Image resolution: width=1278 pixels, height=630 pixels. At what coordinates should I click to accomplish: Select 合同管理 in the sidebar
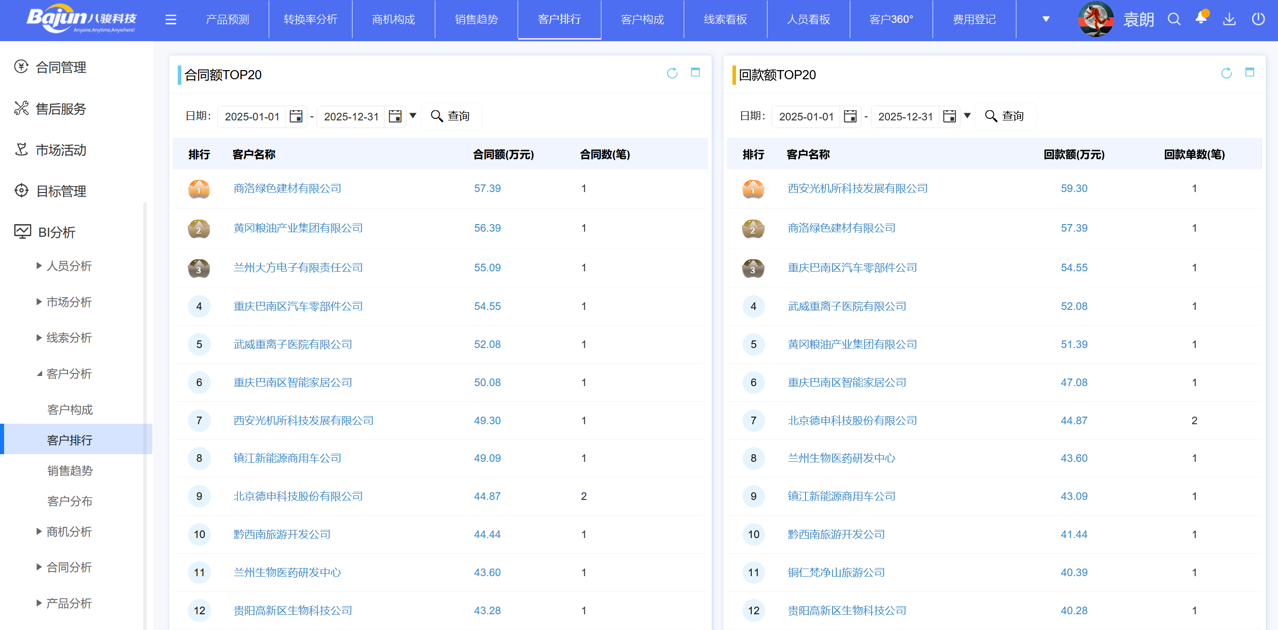[60, 67]
